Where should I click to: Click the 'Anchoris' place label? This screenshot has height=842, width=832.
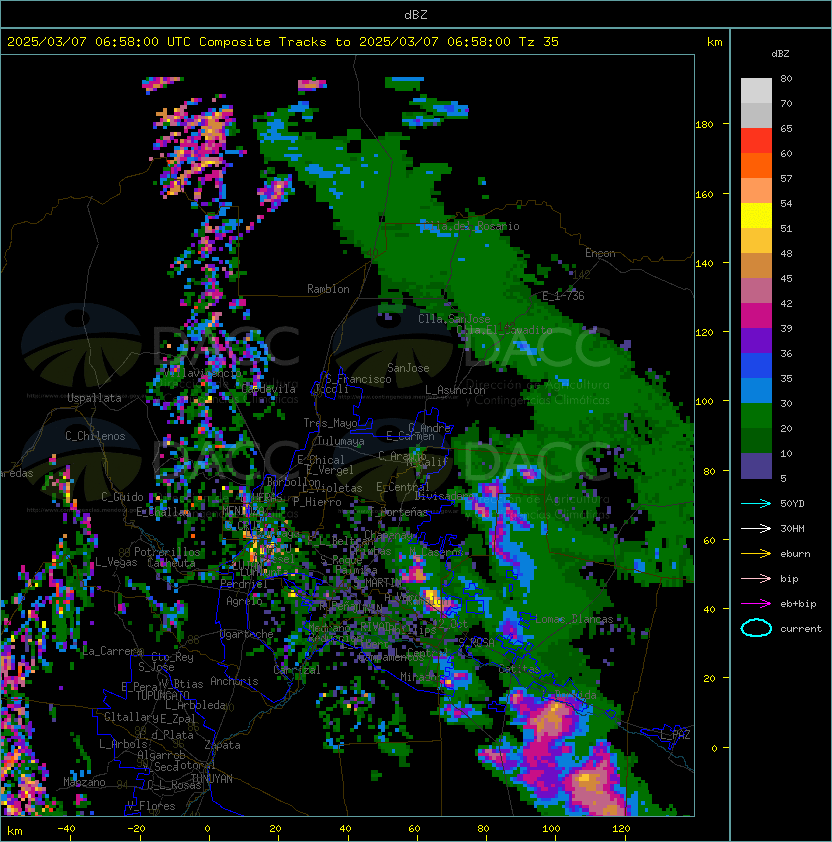point(234,681)
